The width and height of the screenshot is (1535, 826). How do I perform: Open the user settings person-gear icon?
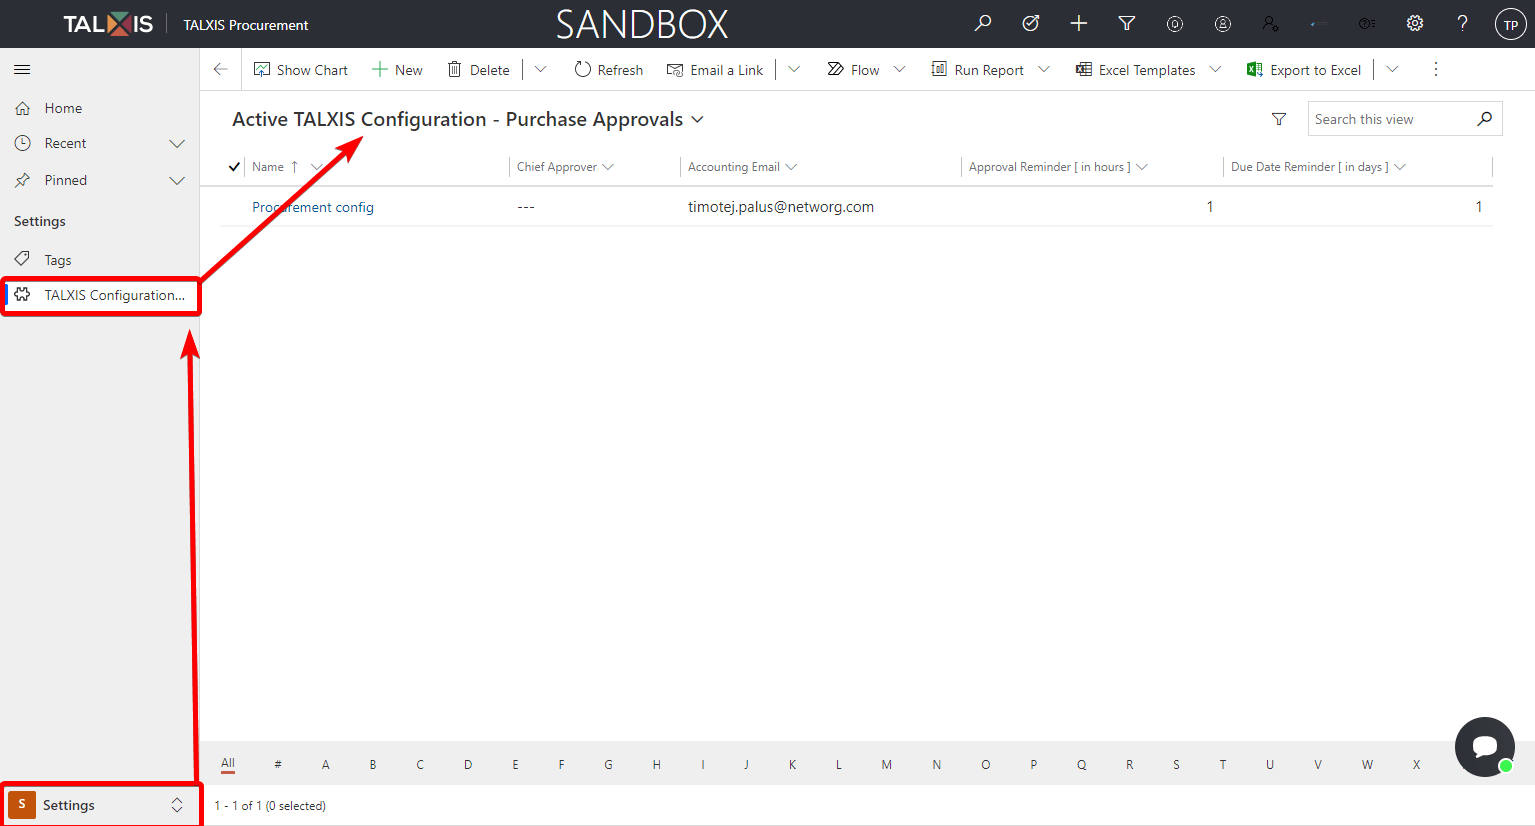point(1271,23)
